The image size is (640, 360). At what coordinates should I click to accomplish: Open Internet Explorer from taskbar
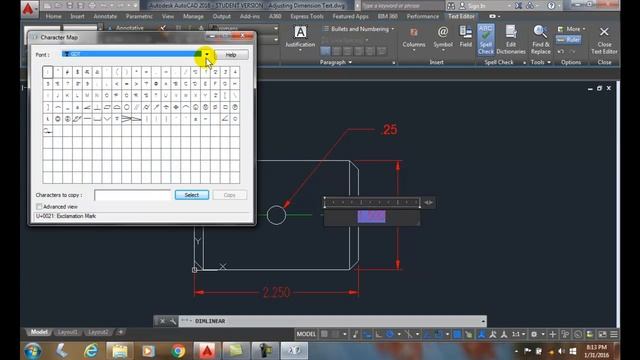(91, 351)
